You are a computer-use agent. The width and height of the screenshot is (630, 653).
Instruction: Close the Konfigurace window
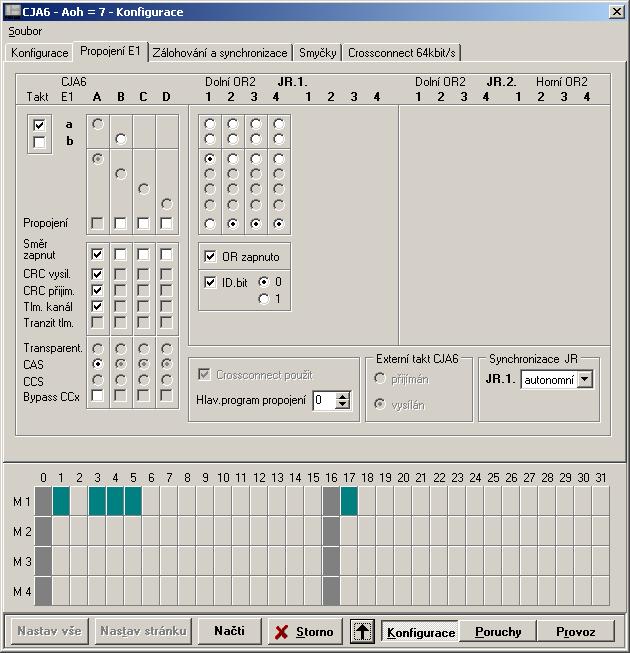click(x=617, y=12)
